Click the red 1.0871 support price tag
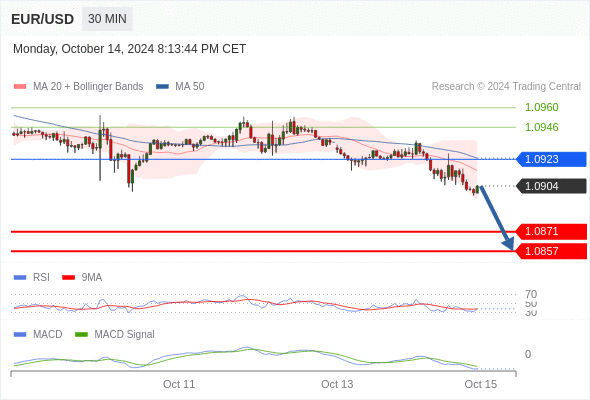The width and height of the screenshot is (590, 400). pyautogui.click(x=551, y=231)
